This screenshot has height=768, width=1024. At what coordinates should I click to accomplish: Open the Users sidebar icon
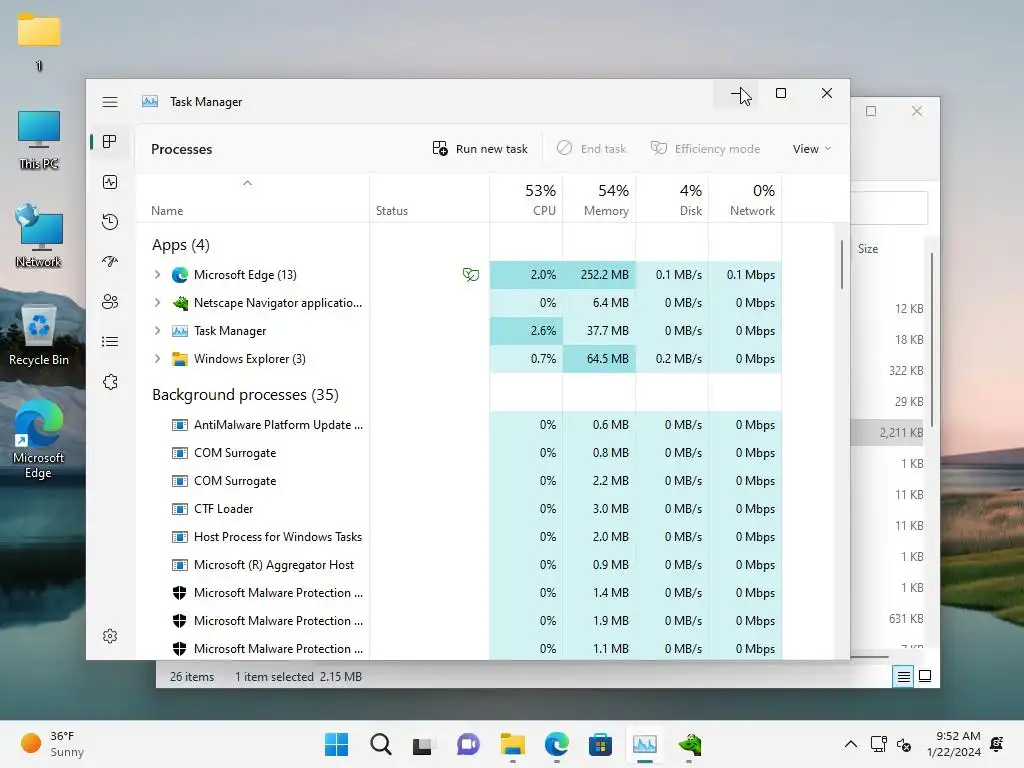pyautogui.click(x=110, y=302)
